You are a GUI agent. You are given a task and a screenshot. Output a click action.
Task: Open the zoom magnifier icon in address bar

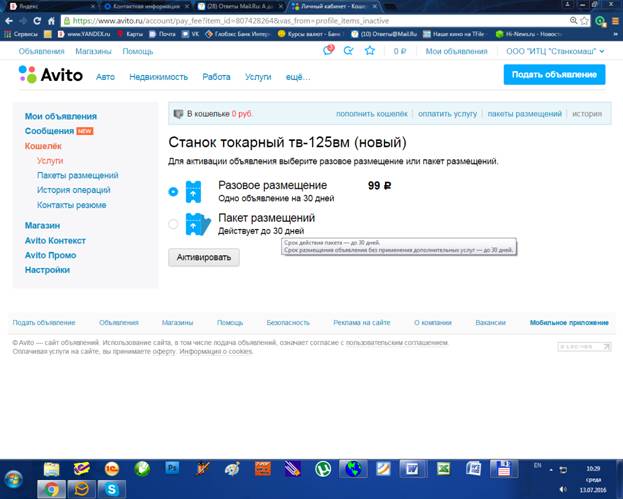pos(573,21)
